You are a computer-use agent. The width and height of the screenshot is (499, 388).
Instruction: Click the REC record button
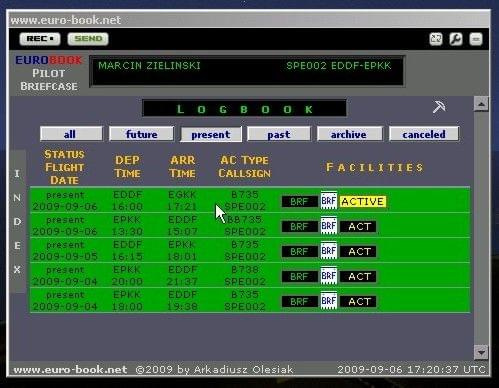pos(40,39)
